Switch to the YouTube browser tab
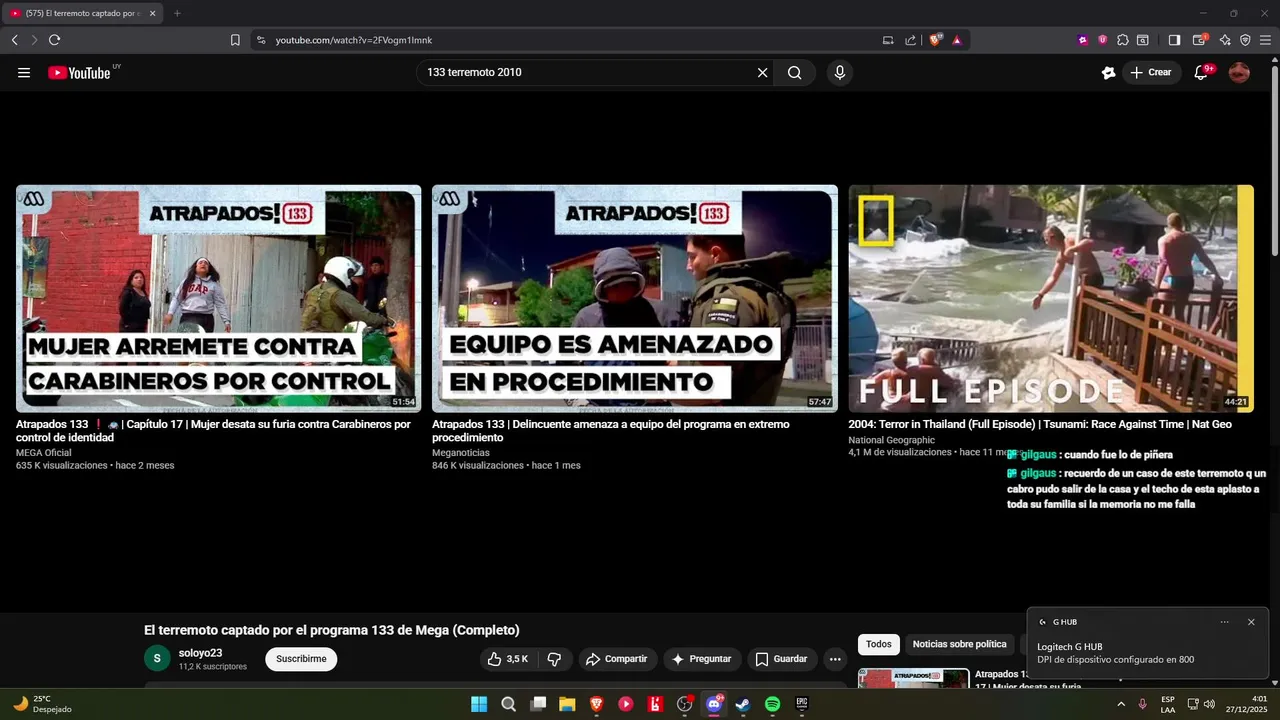 pyautogui.click(x=80, y=13)
